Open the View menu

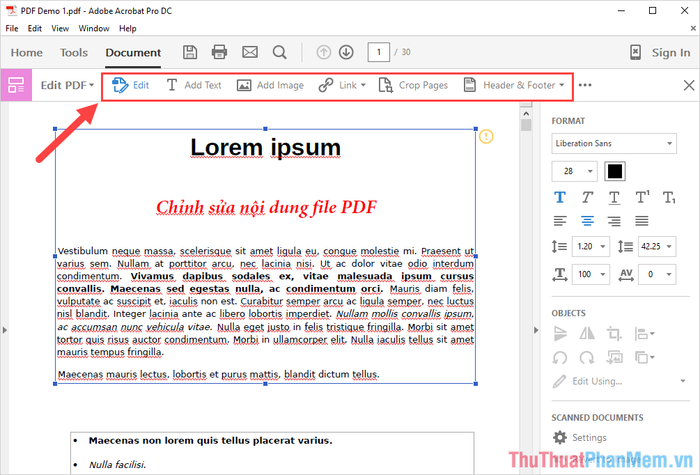62,29
